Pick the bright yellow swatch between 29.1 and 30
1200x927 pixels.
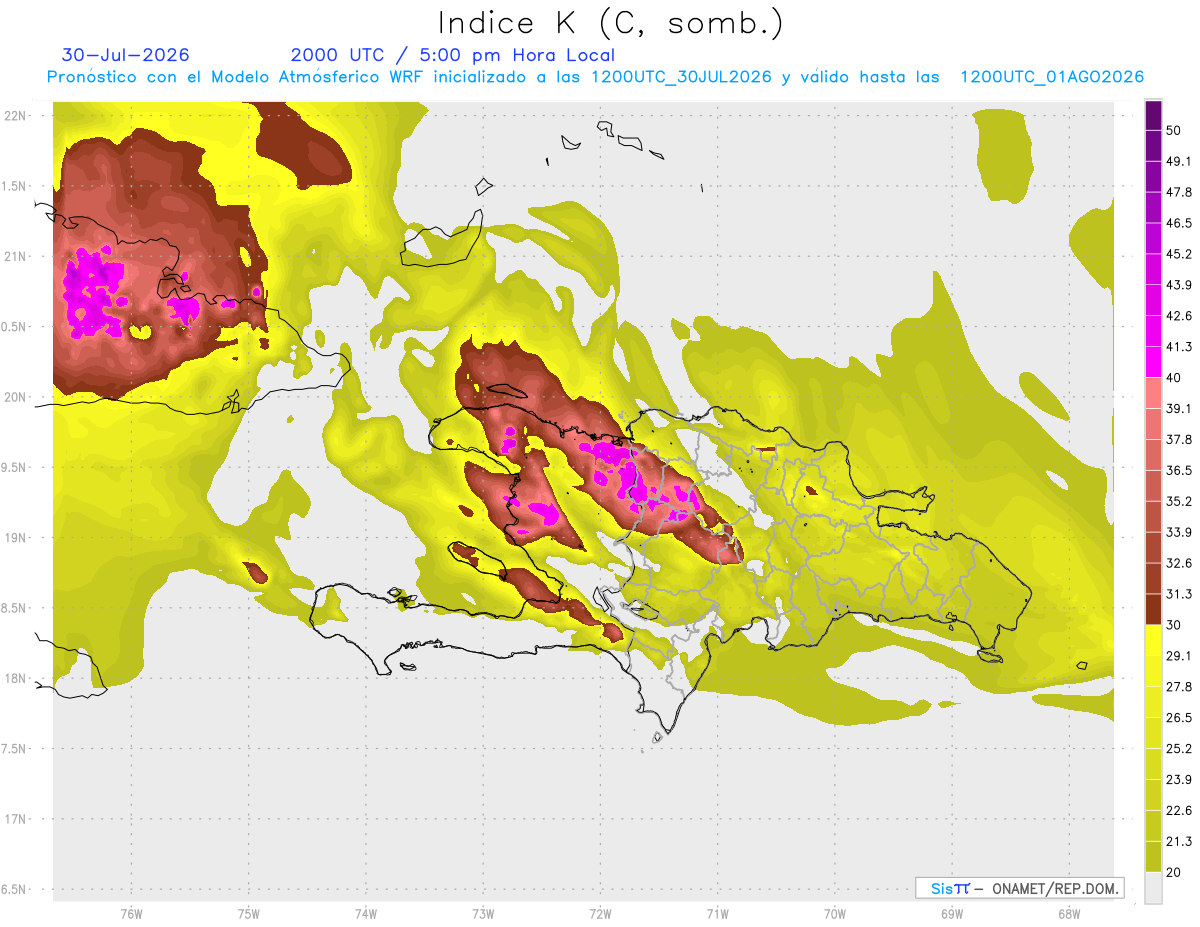[1153, 640]
